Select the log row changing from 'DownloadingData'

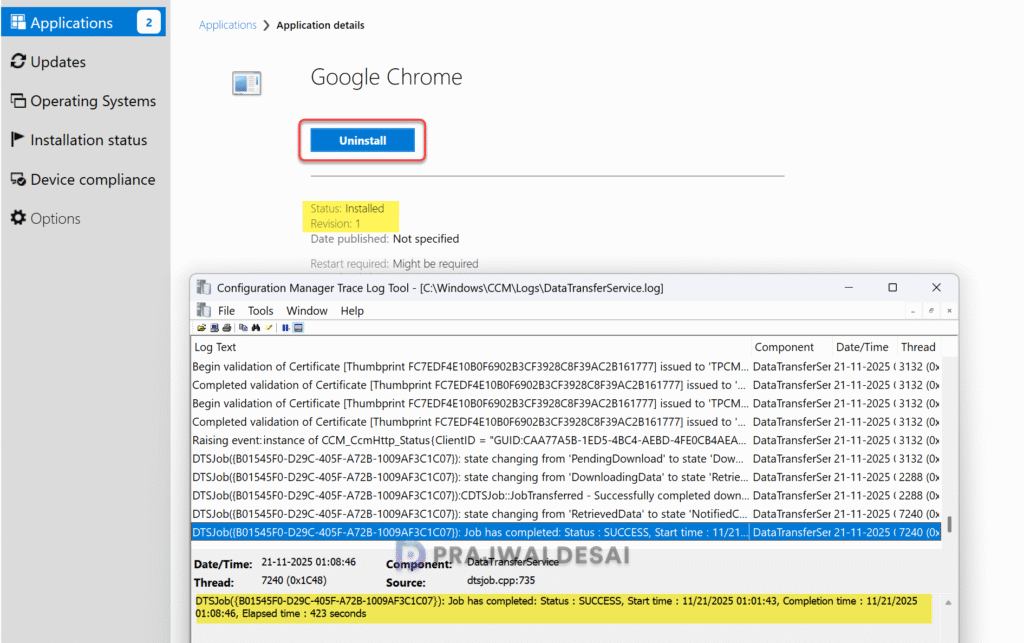click(x=566, y=477)
